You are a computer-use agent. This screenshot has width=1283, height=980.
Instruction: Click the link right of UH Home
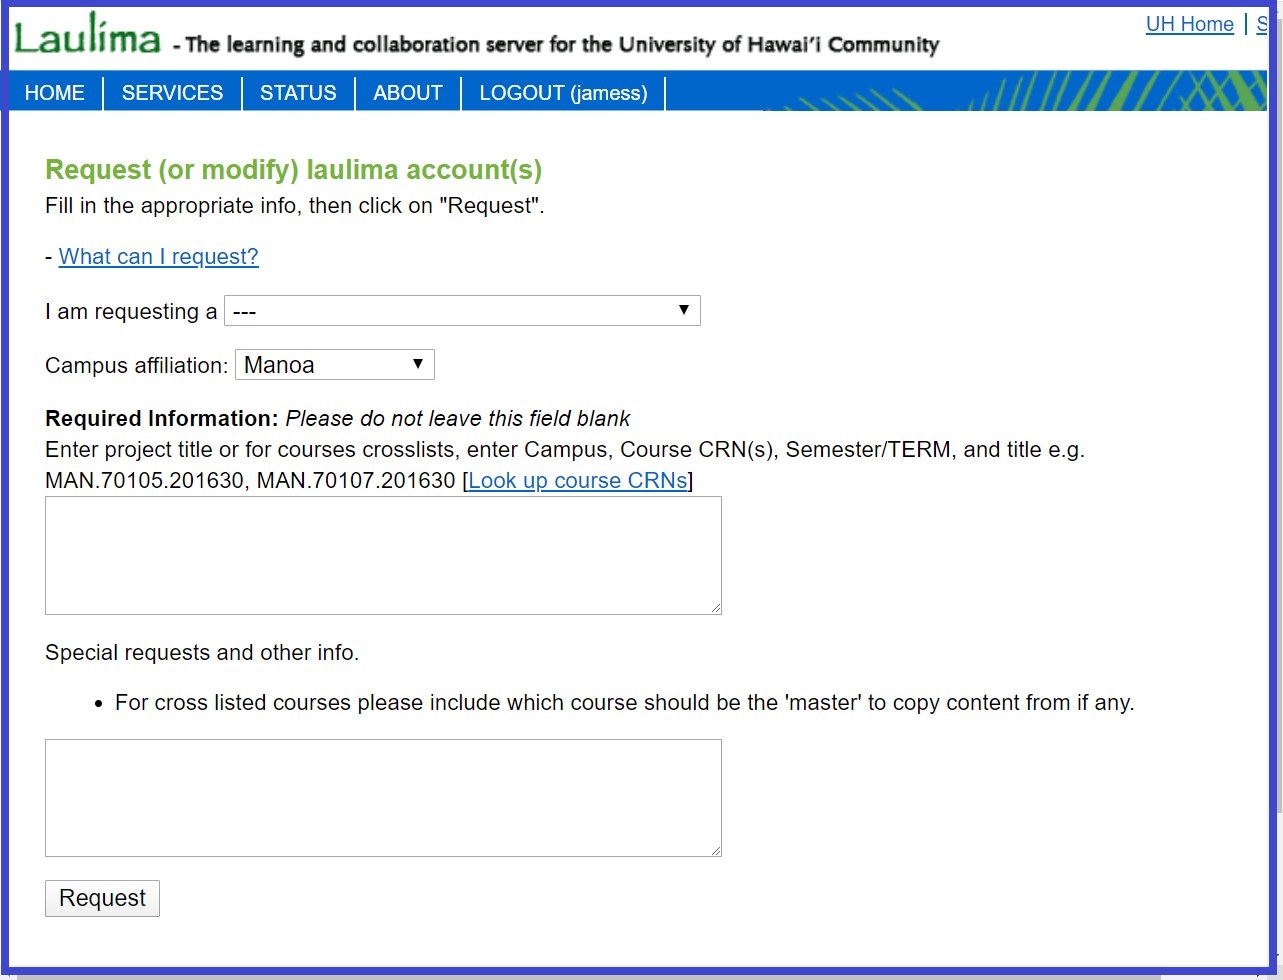pyautogui.click(x=1262, y=24)
